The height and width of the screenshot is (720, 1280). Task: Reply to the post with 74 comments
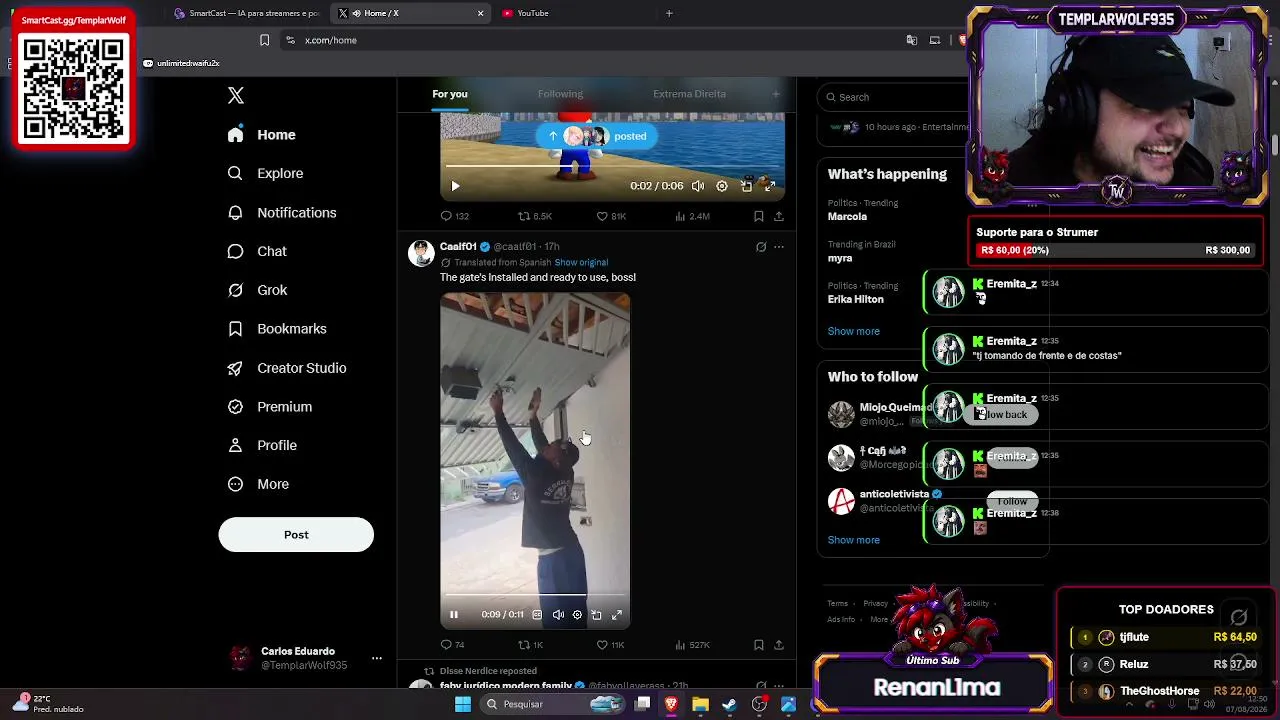tap(453, 645)
